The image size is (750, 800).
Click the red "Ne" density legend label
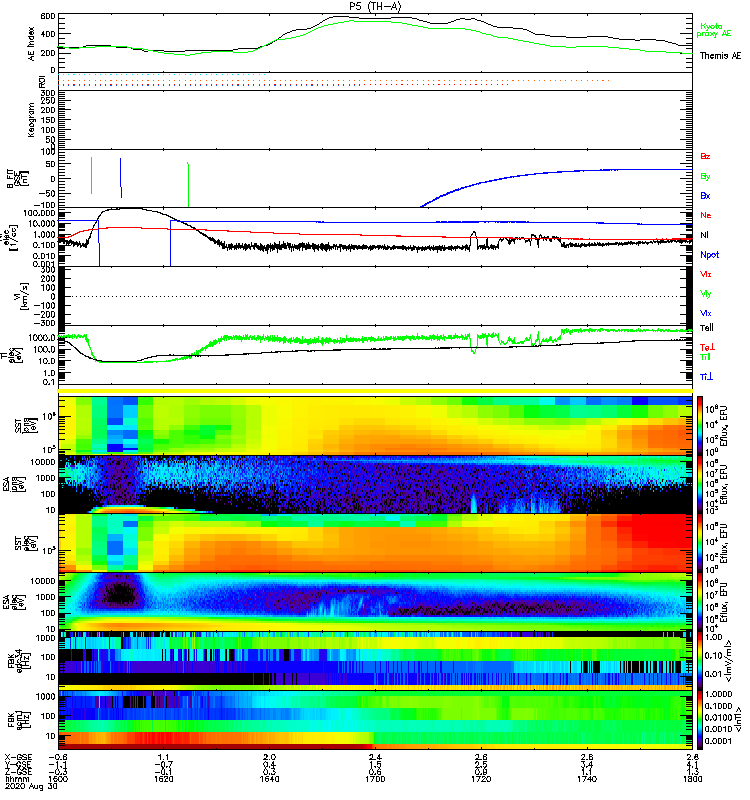tap(706, 215)
